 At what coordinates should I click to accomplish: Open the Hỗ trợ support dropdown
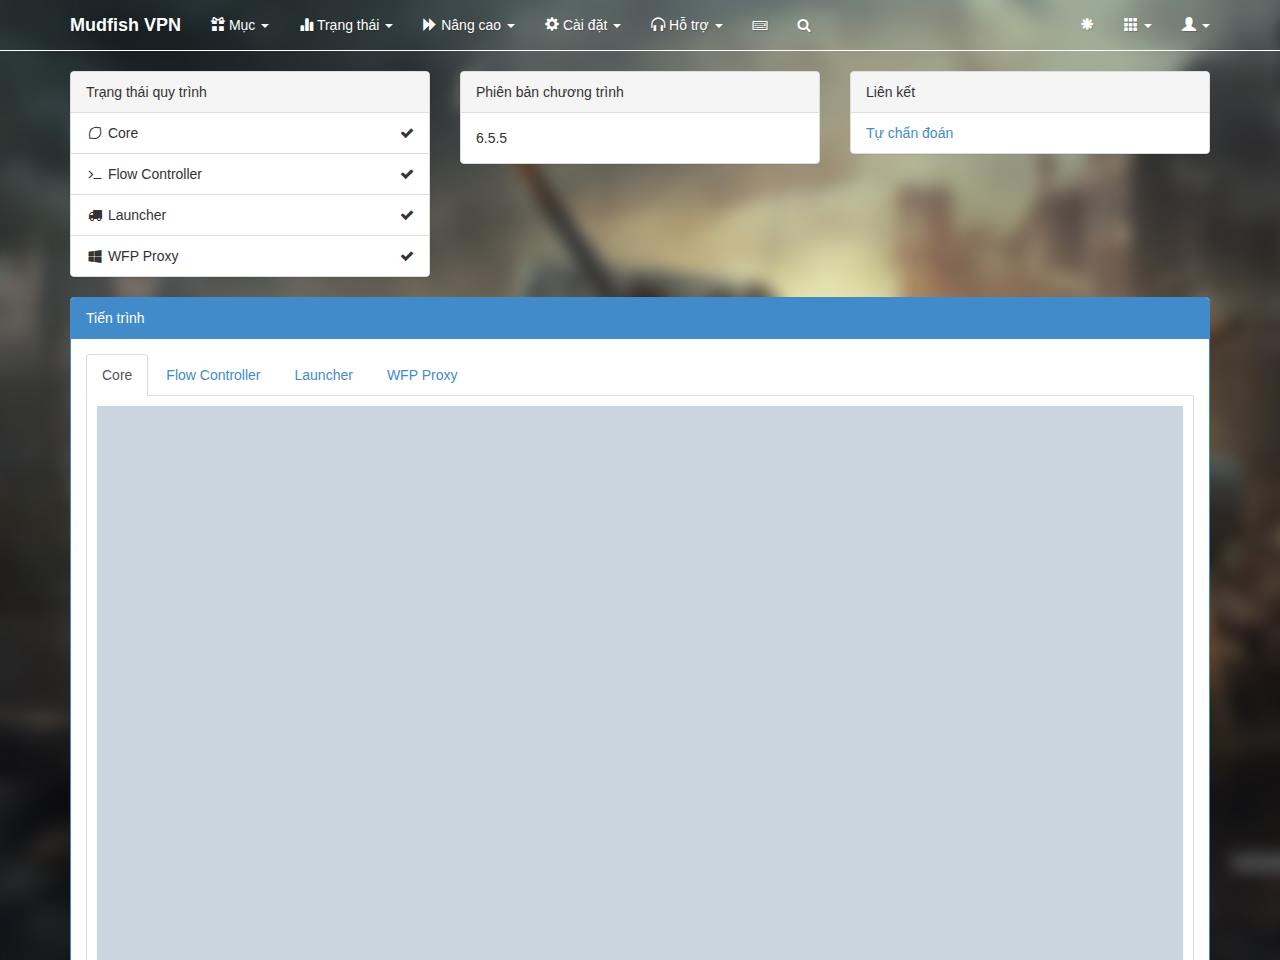click(x=687, y=25)
